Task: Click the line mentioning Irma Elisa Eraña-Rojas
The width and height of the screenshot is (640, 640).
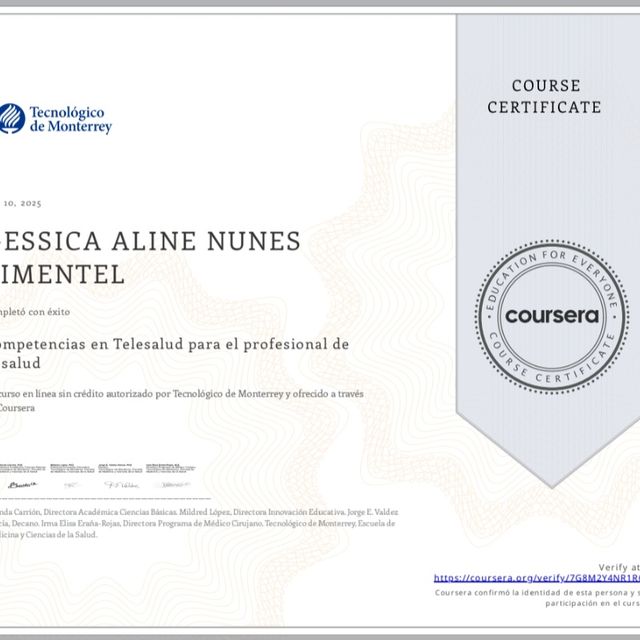Action: tap(198, 523)
